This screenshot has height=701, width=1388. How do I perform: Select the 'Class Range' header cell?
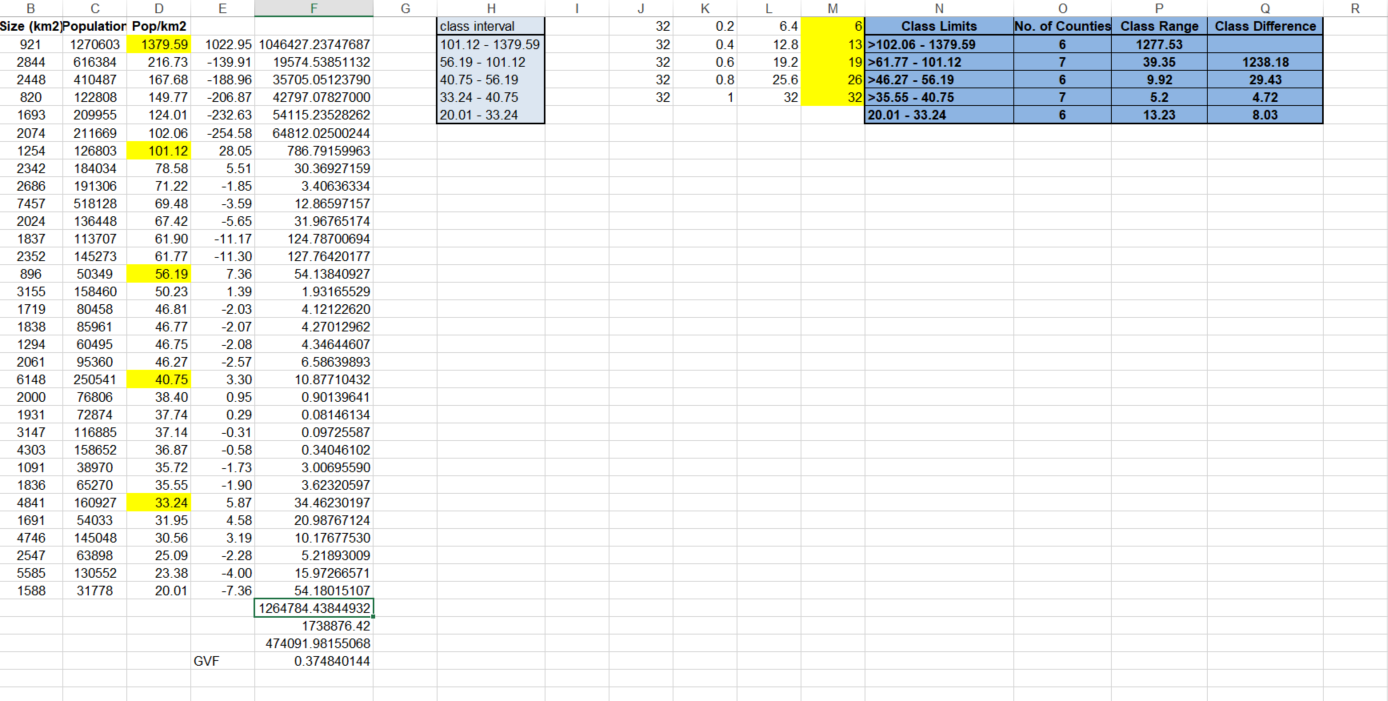point(1159,26)
